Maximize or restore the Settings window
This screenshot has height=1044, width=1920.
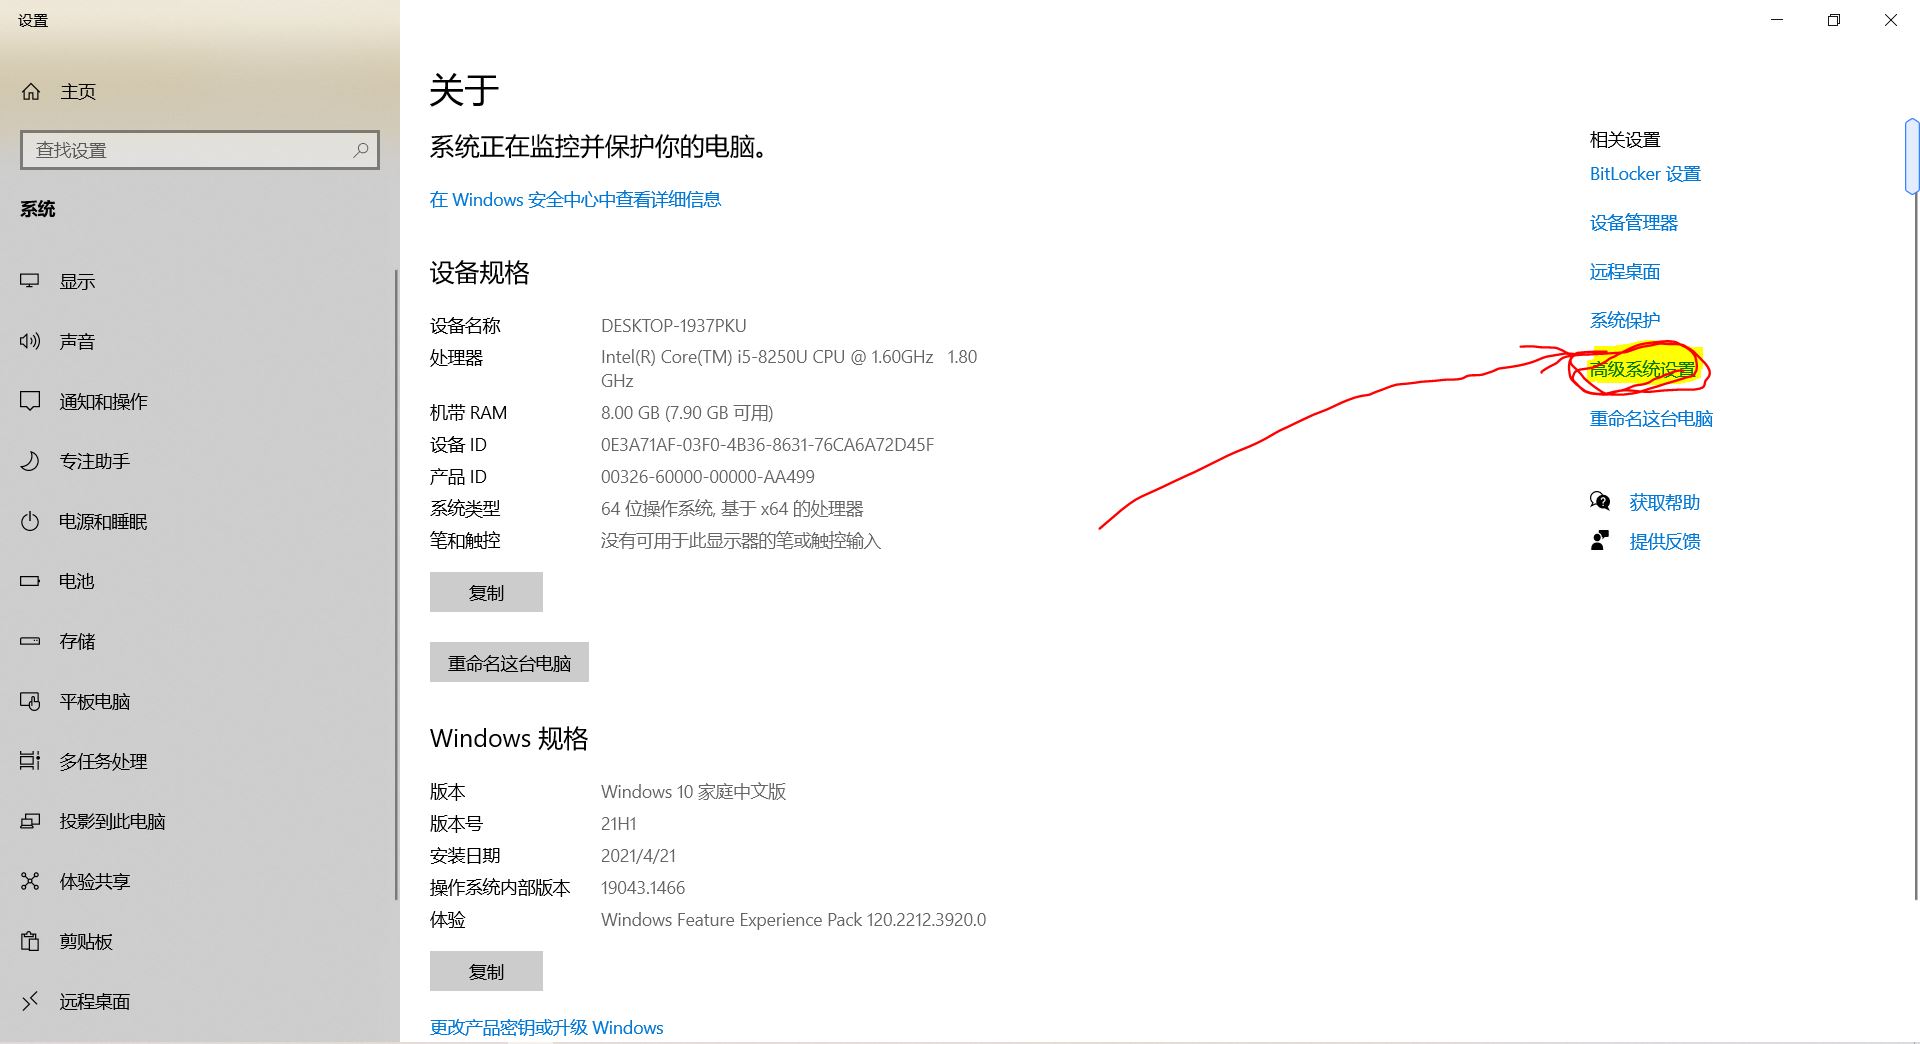pyautogui.click(x=1834, y=20)
